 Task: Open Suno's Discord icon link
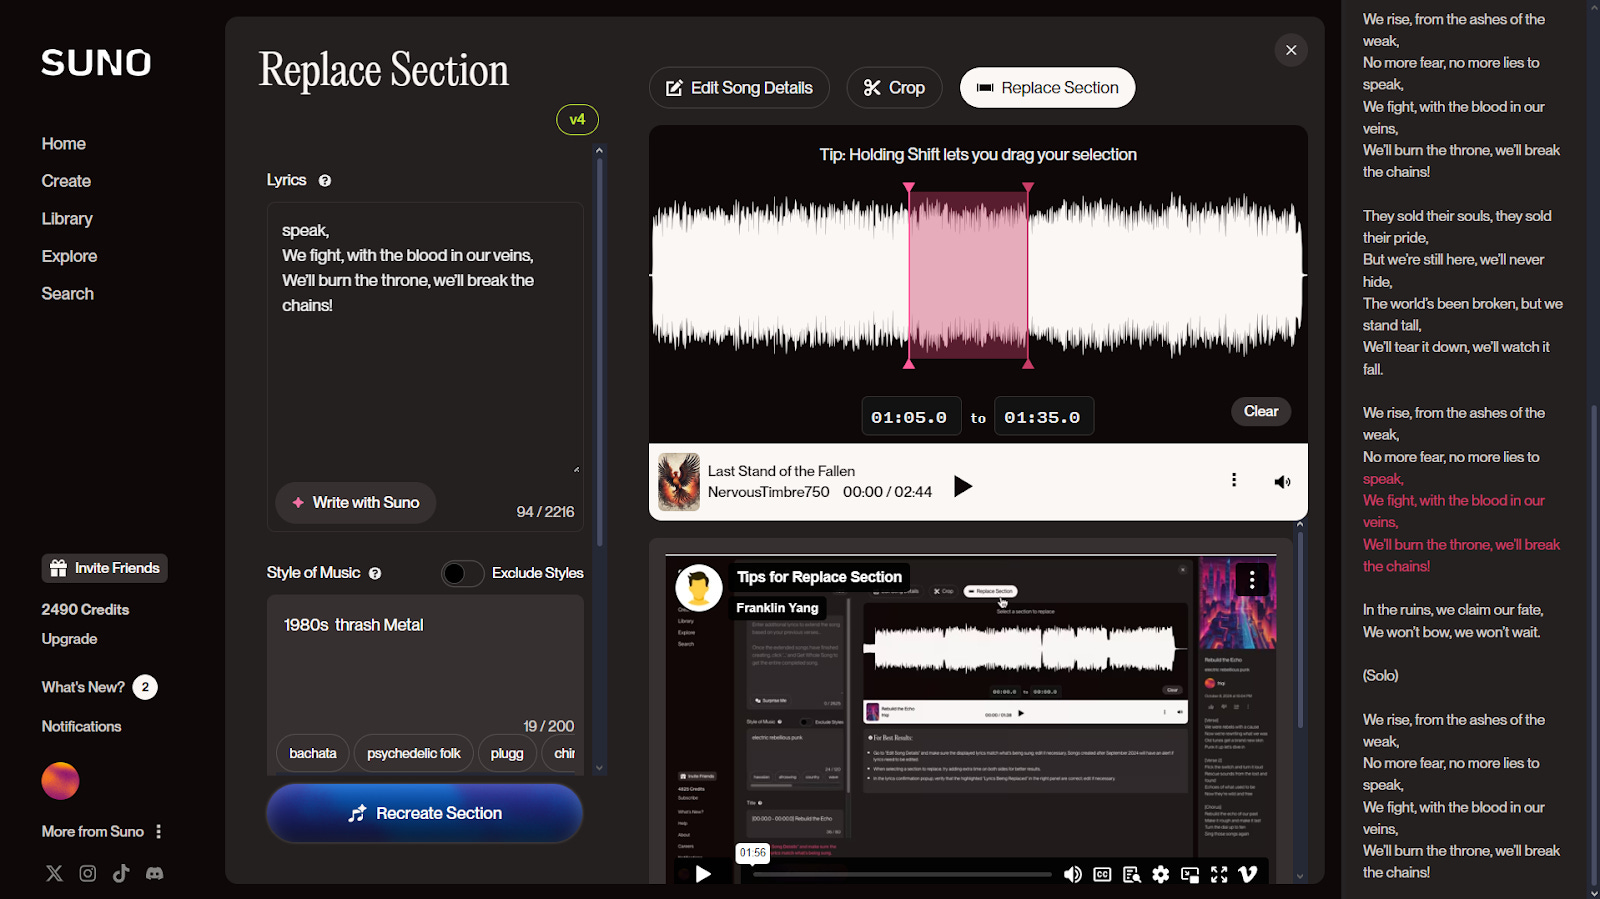(x=155, y=873)
